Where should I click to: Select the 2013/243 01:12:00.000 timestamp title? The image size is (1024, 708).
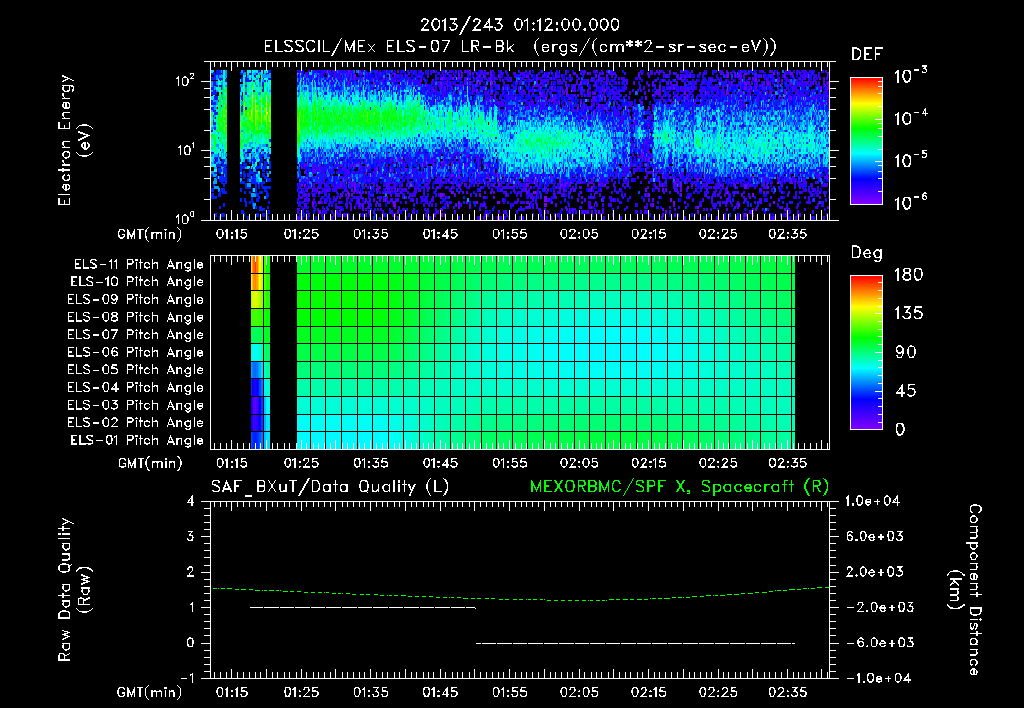(519, 25)
